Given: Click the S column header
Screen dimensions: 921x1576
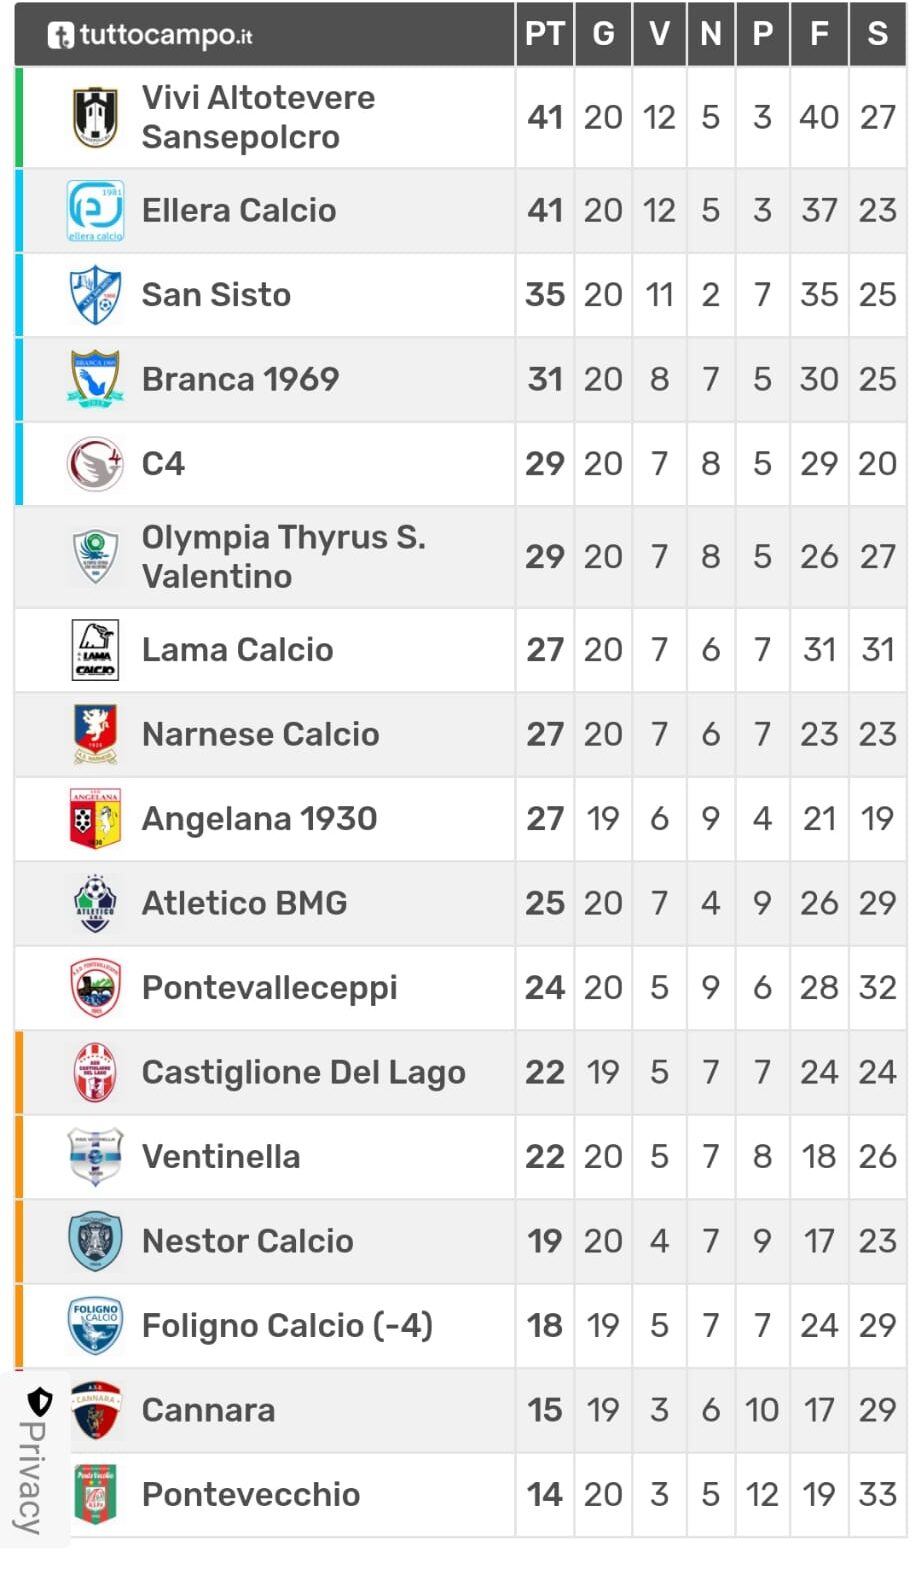Looking at the screenshot, I should (877, 34).
